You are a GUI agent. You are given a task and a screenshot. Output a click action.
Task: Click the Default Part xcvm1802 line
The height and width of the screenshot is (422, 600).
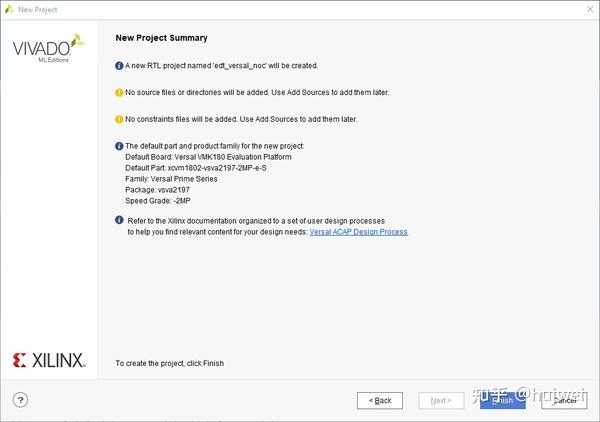coord(196,168)
